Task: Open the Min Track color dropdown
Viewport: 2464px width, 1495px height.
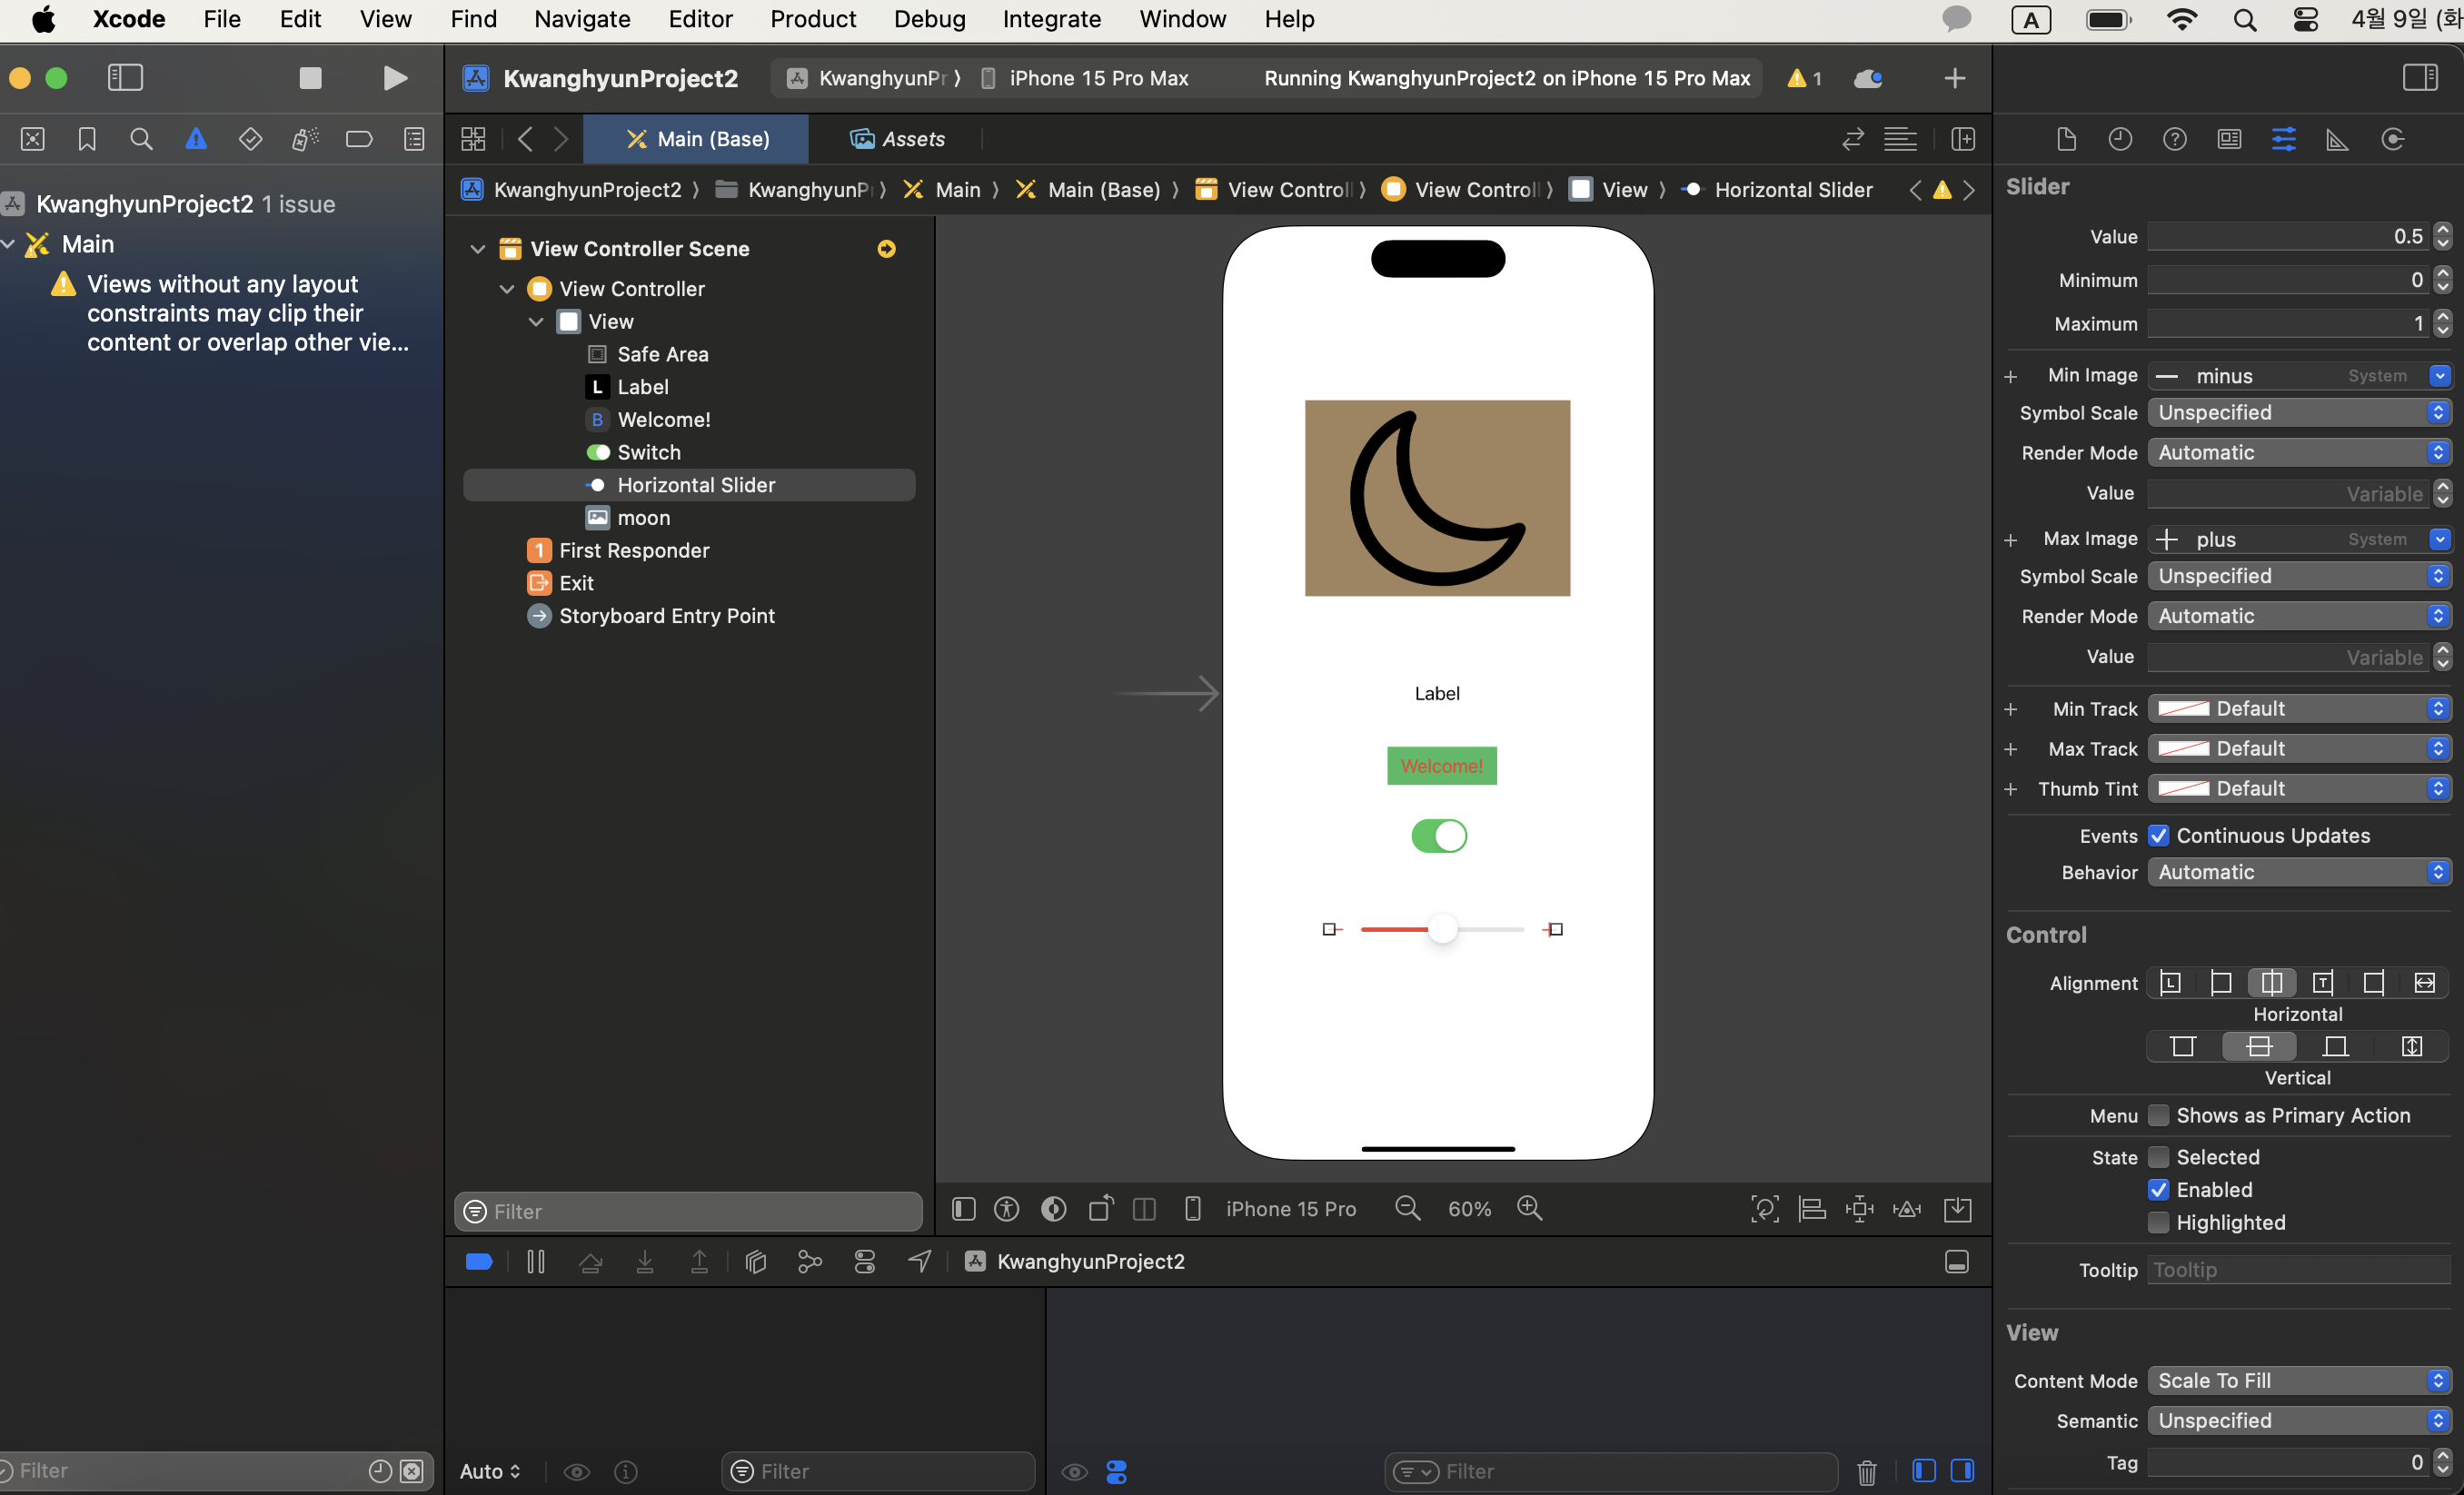Action: click(x=2299, y=708)
